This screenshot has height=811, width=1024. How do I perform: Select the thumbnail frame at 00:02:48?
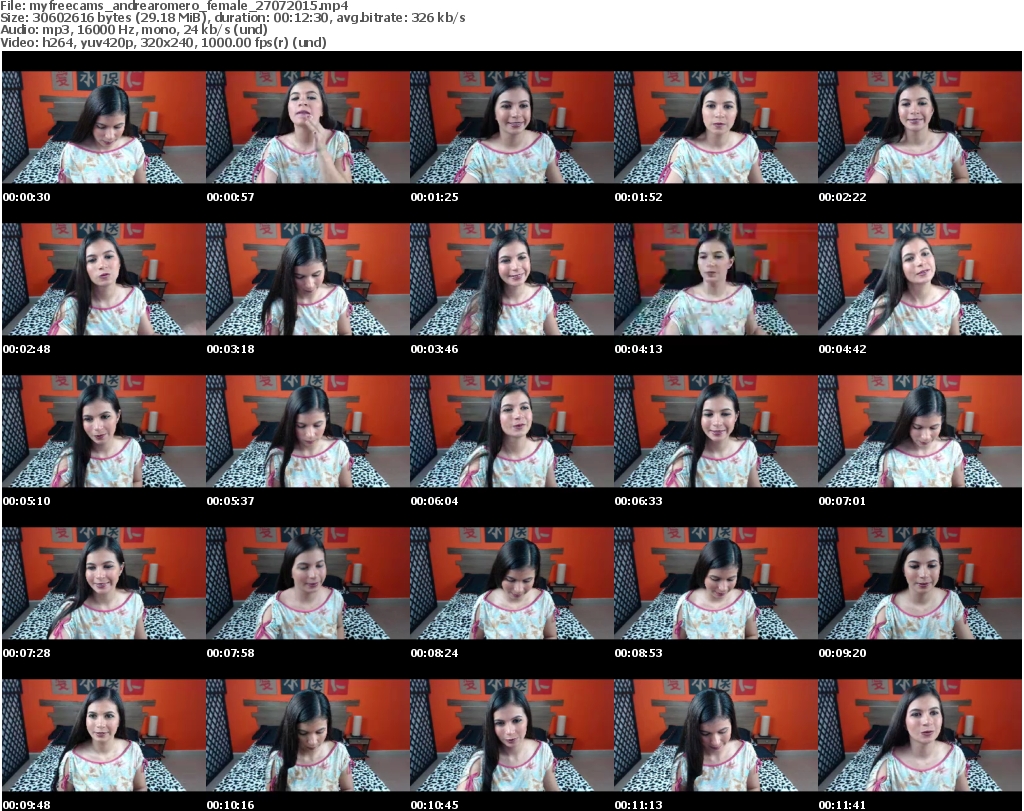pyautogui.click(x=103, y=279)
